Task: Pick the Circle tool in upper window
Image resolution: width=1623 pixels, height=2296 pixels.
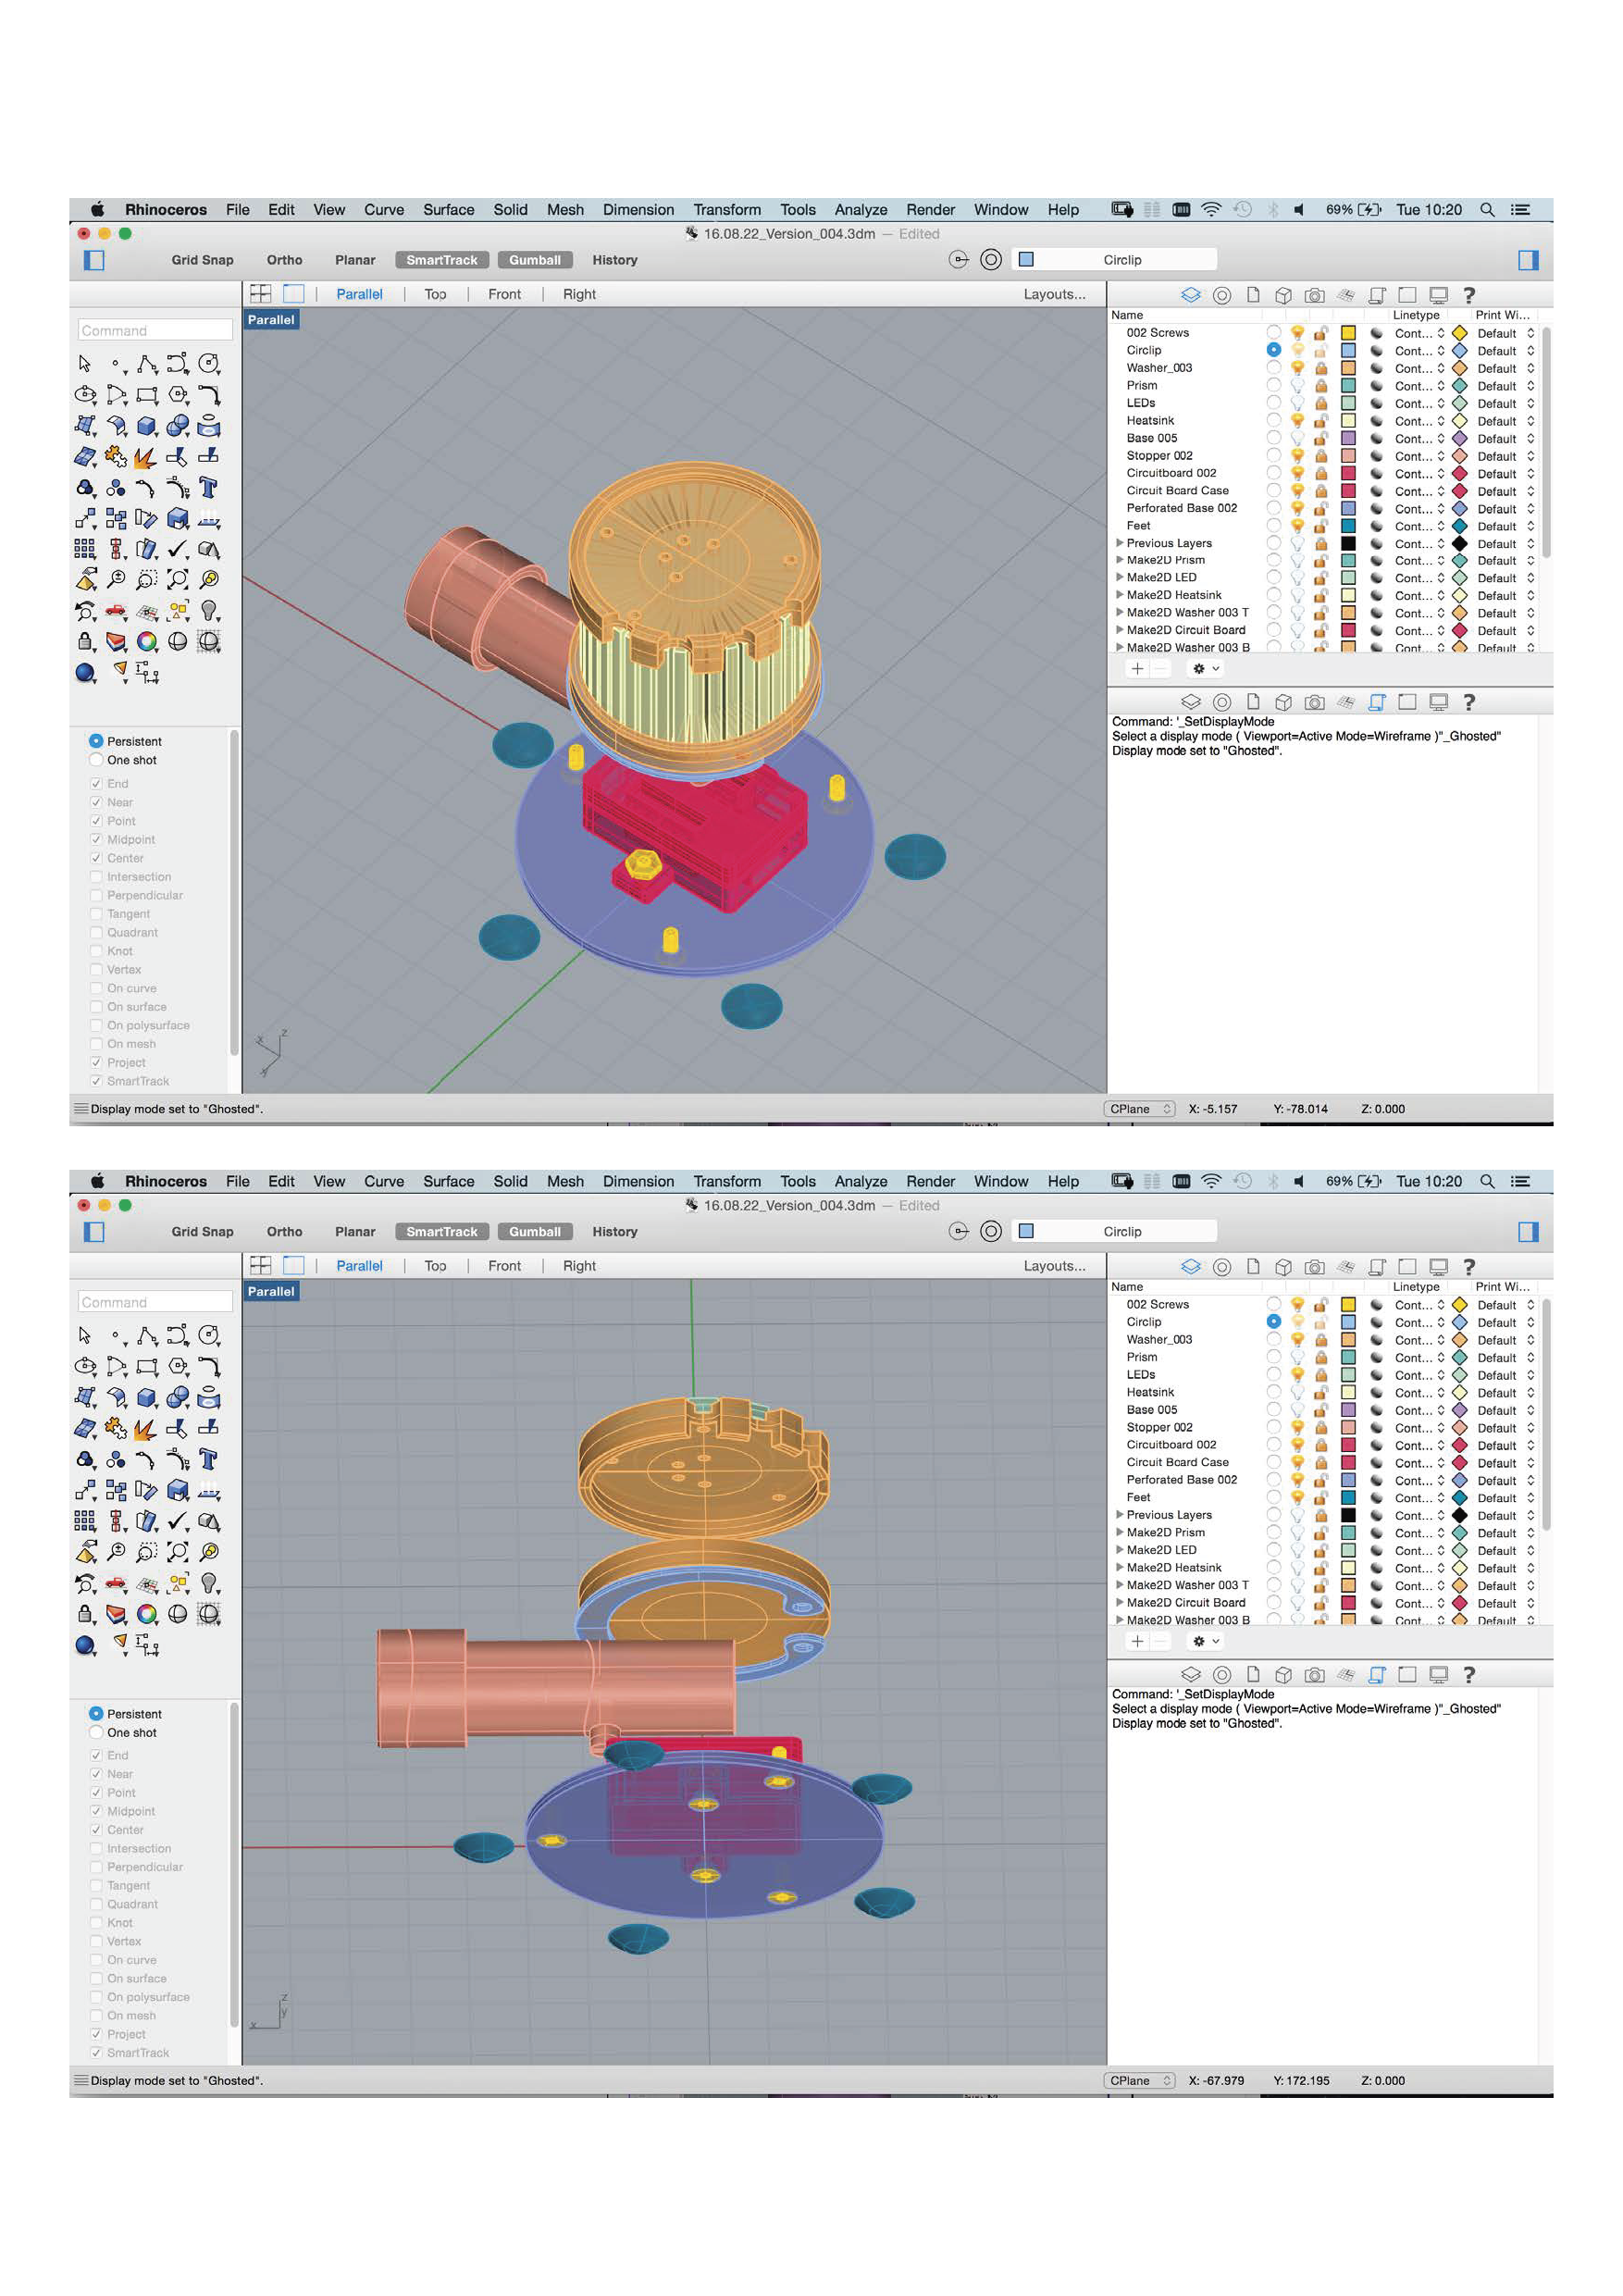Action: click(x=209, y=364)
